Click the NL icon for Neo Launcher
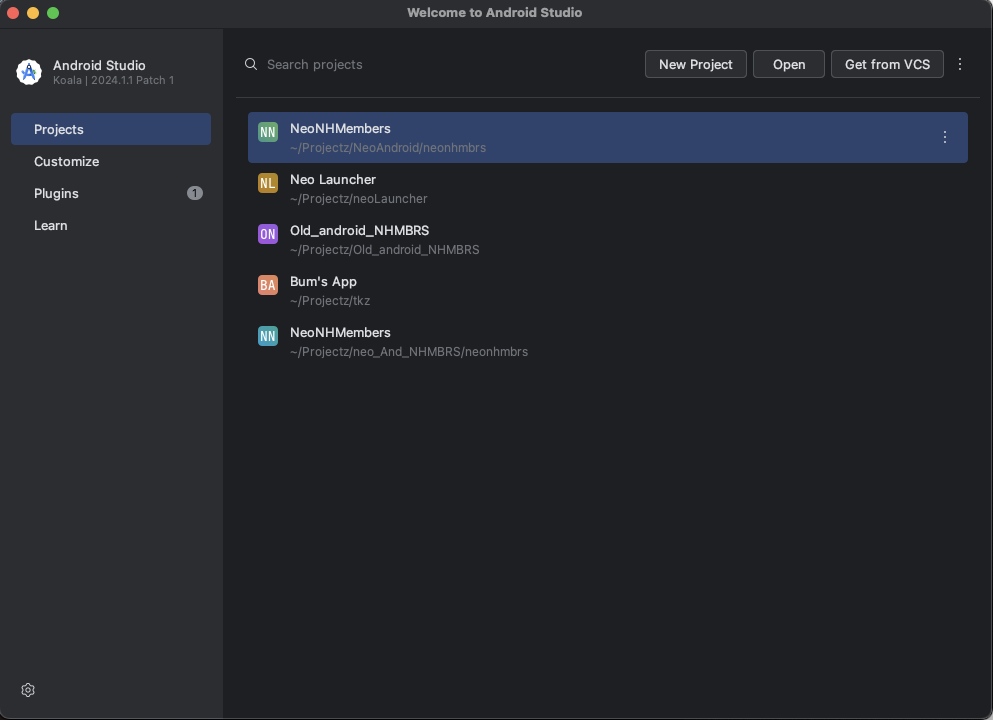 [x=268, y=183]
